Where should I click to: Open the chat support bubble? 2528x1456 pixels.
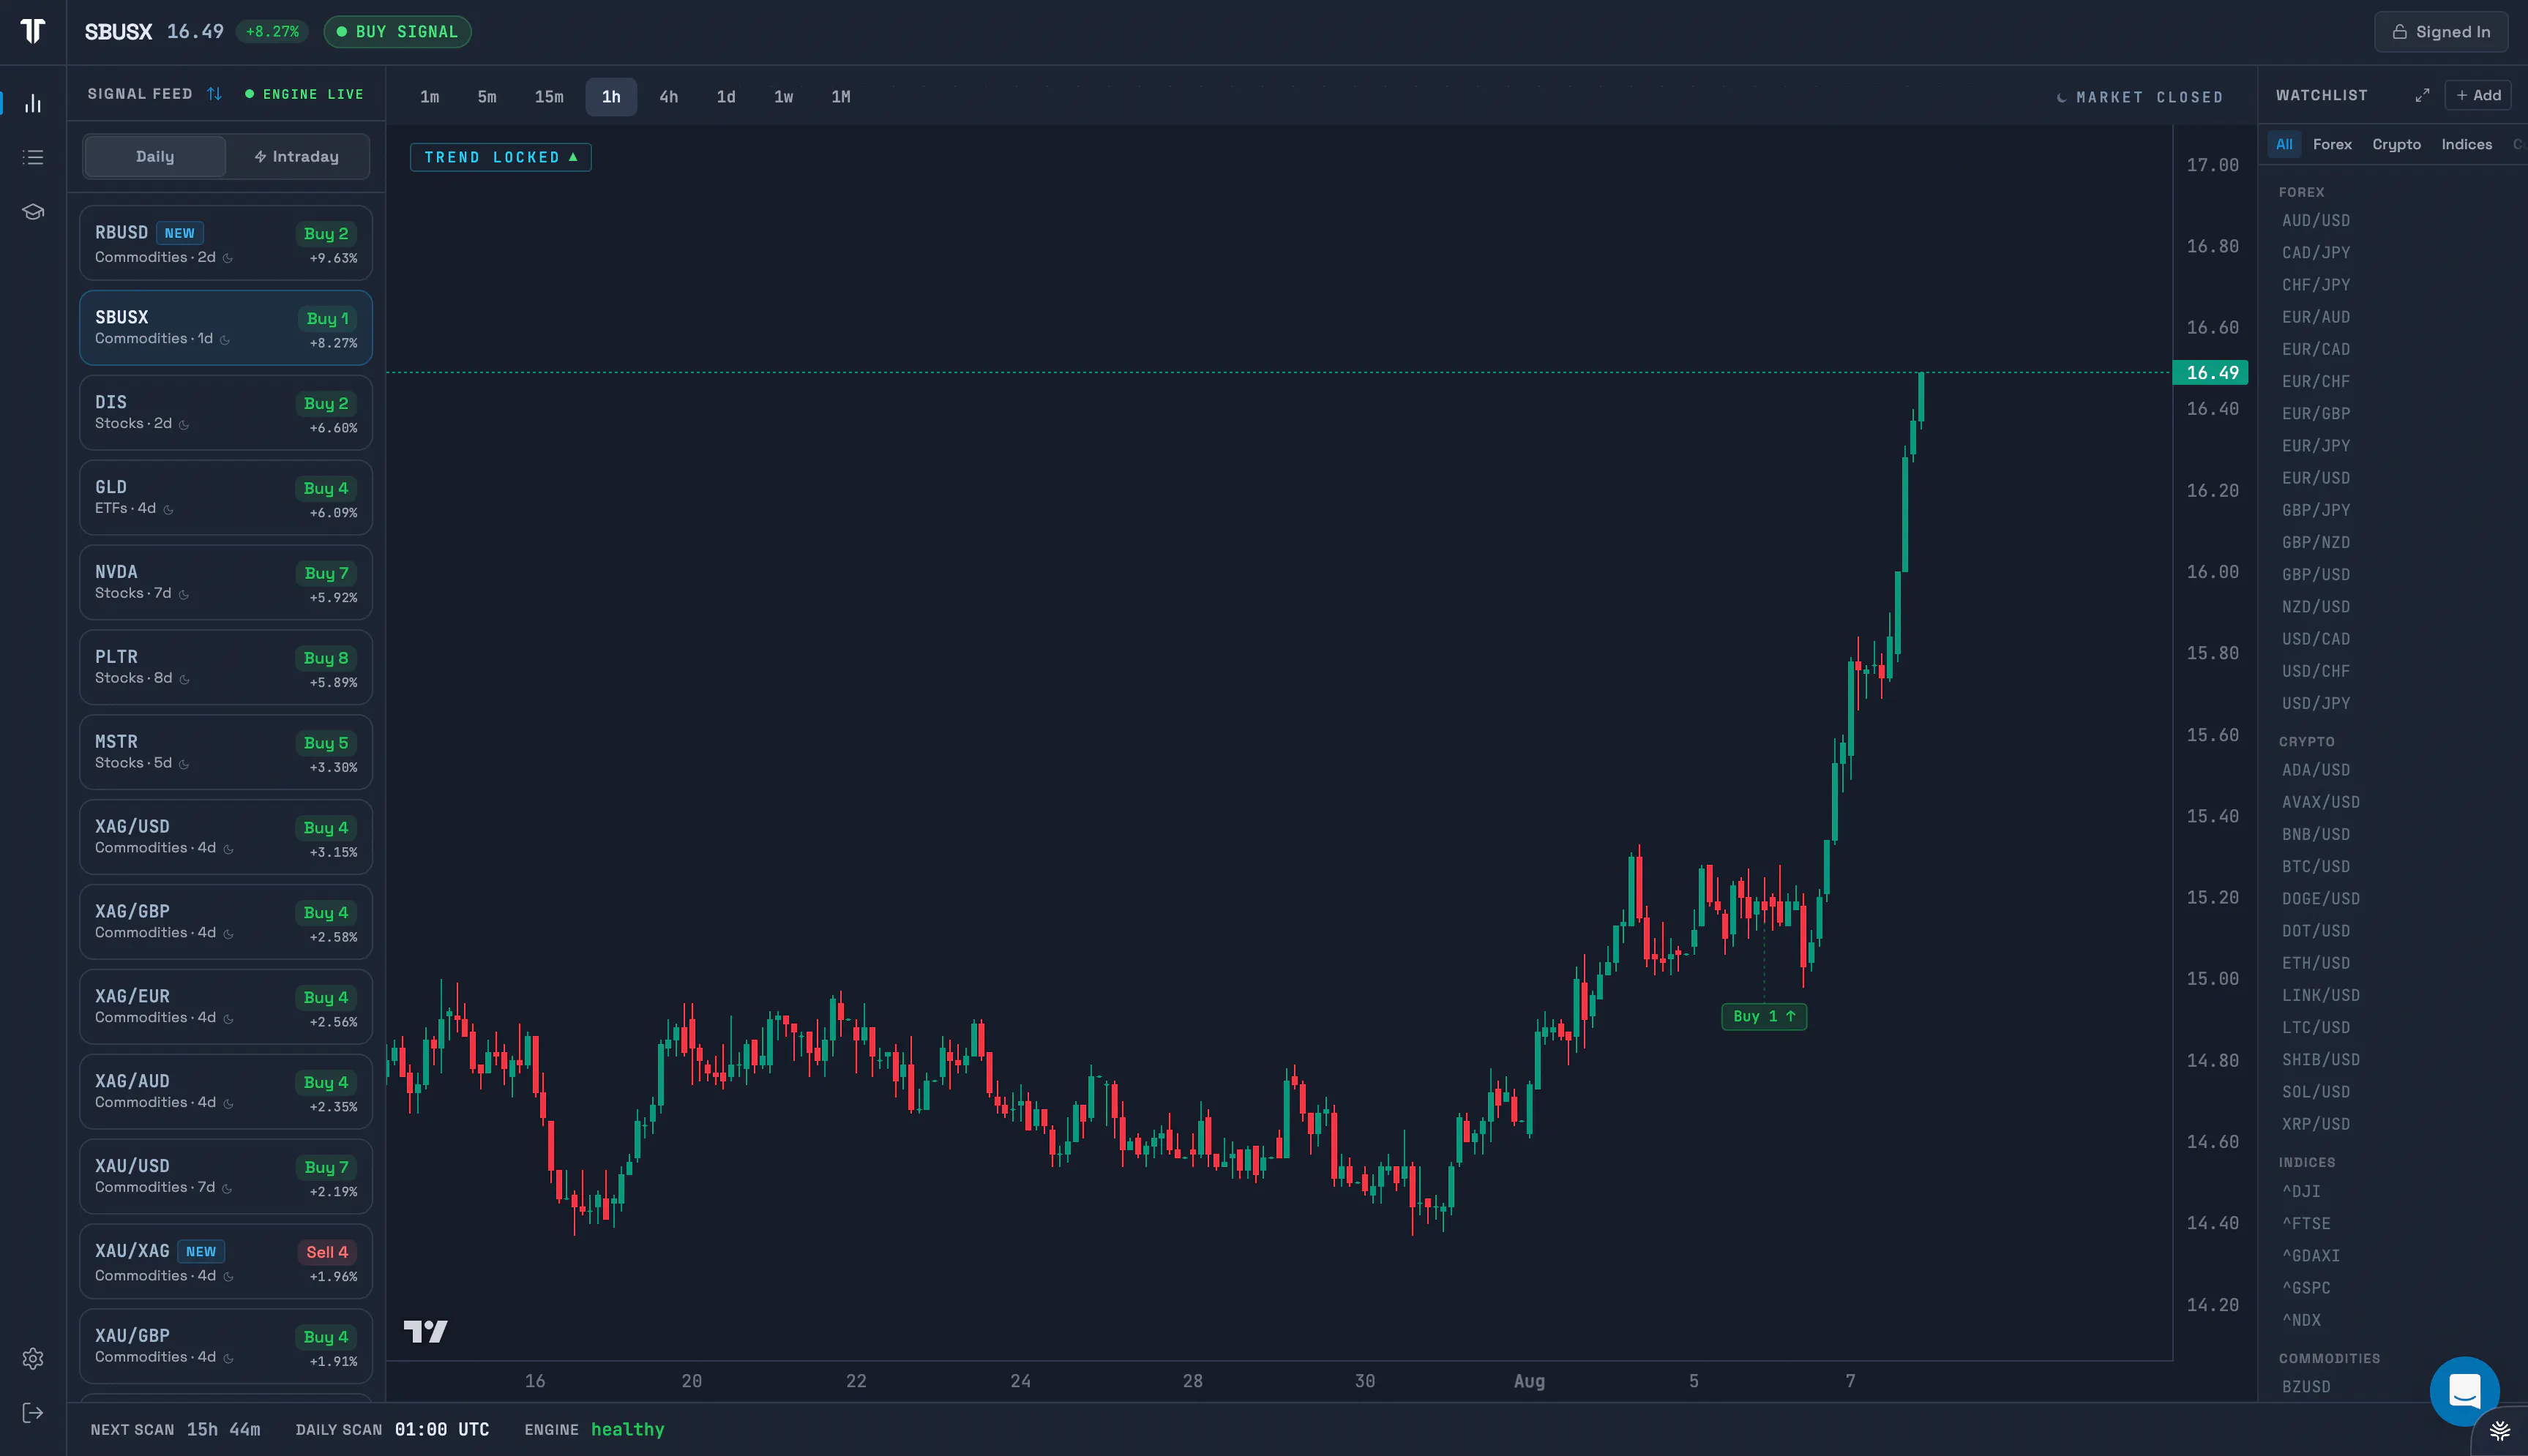[2464, 1390]
